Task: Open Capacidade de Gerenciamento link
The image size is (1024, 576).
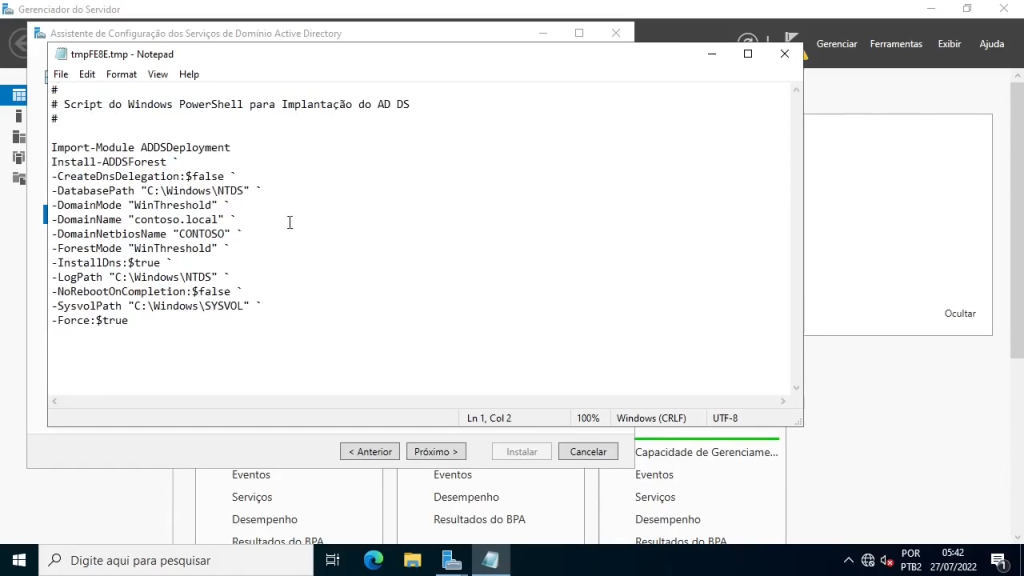Action: (707, 452)
